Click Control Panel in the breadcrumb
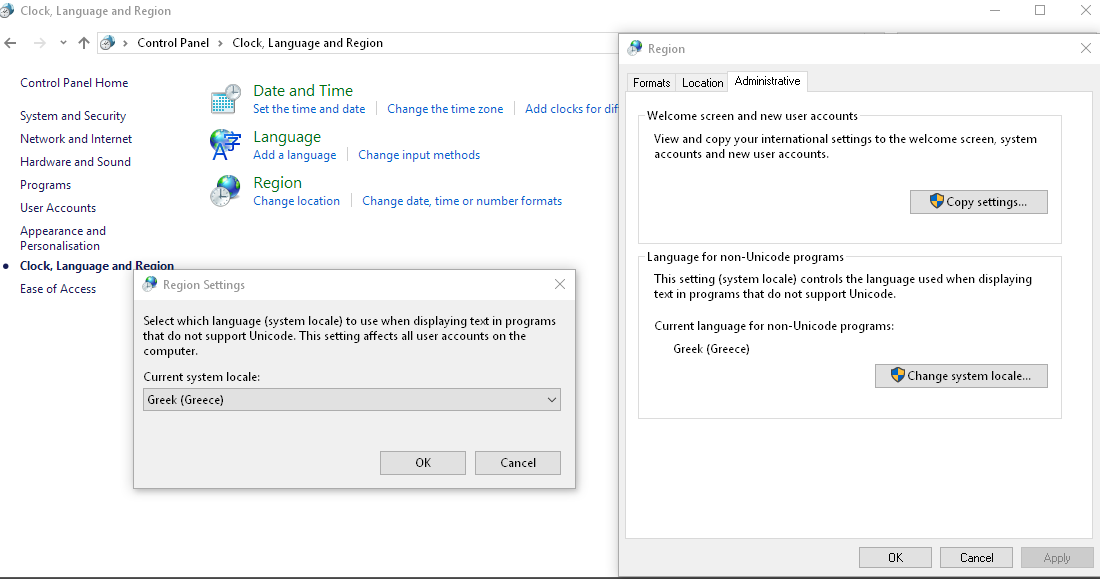The image size is (1100, 579). coord(173,43)
